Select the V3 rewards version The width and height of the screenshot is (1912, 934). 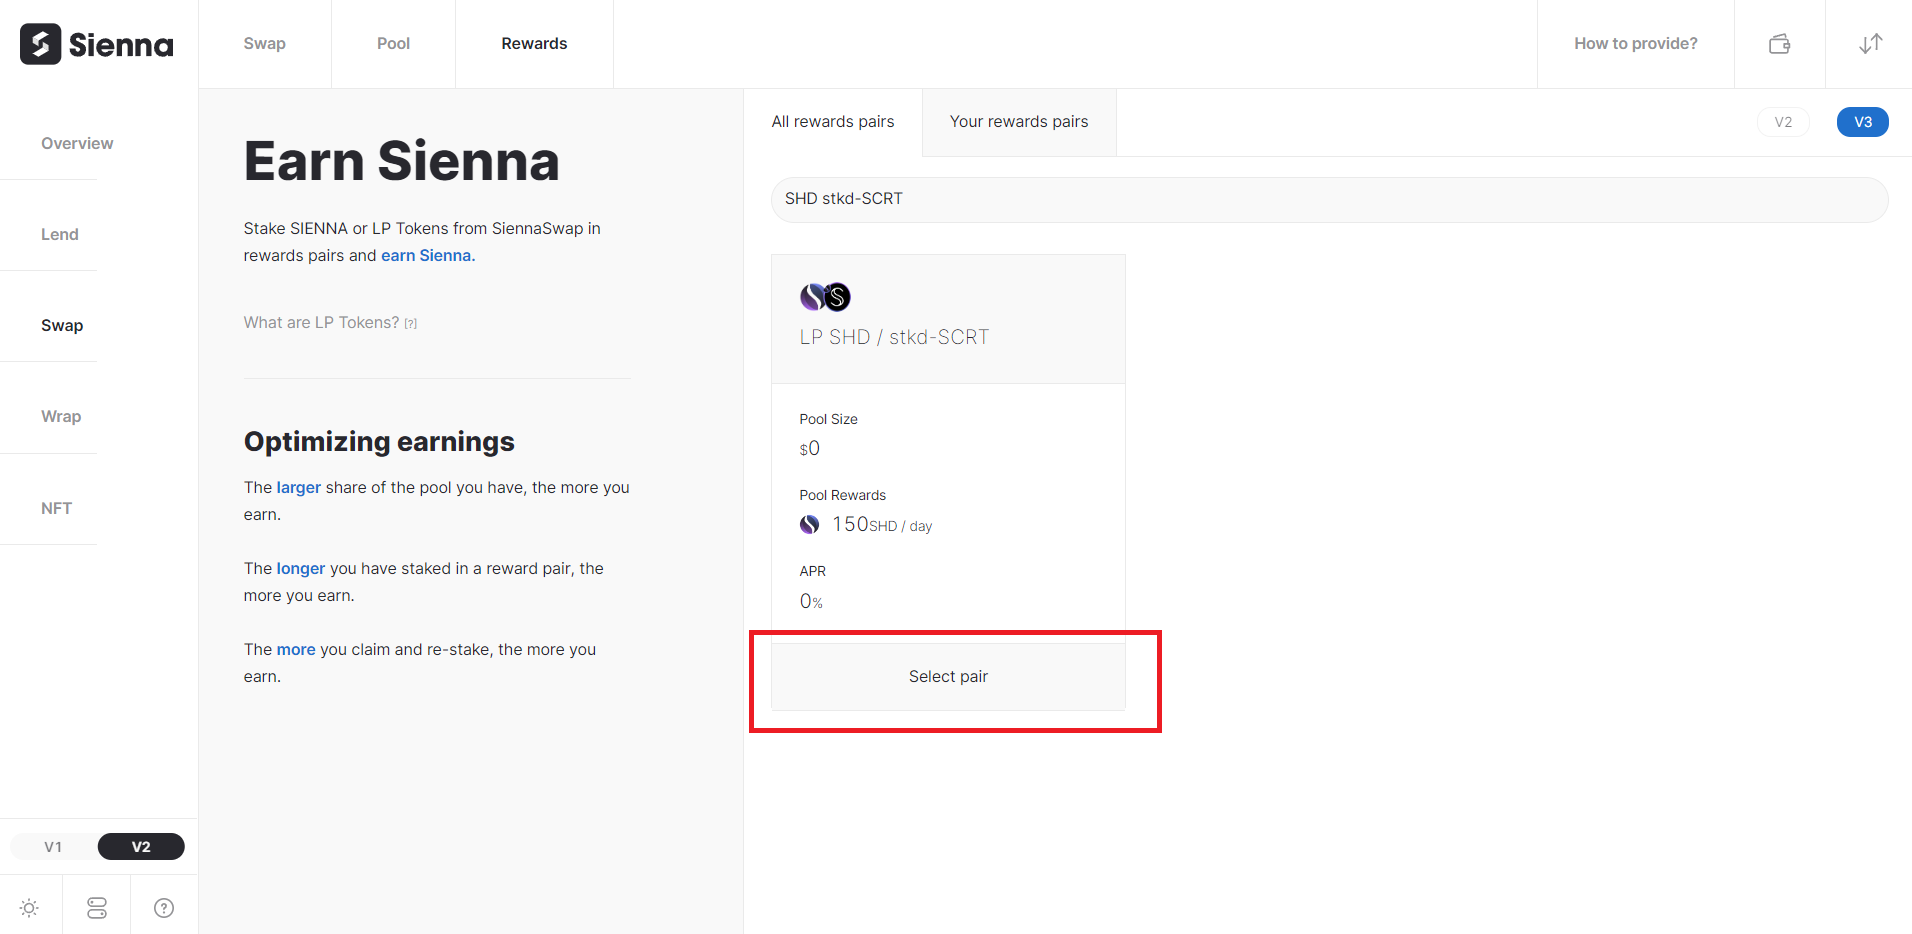(1863, 122)
